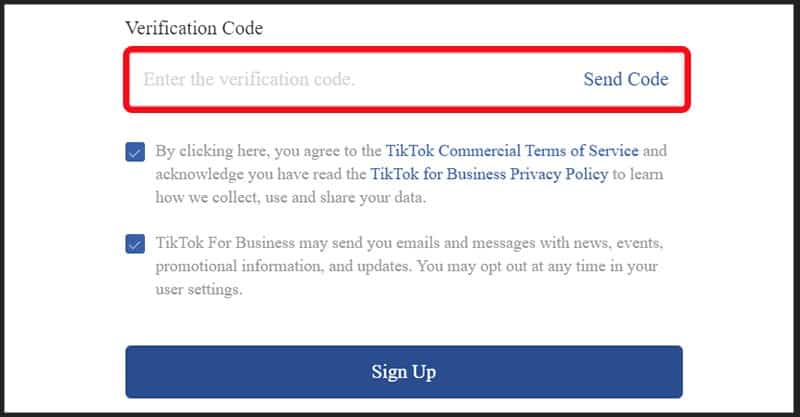Click "Enter the verification code." placeholder text

click(248, 79)
